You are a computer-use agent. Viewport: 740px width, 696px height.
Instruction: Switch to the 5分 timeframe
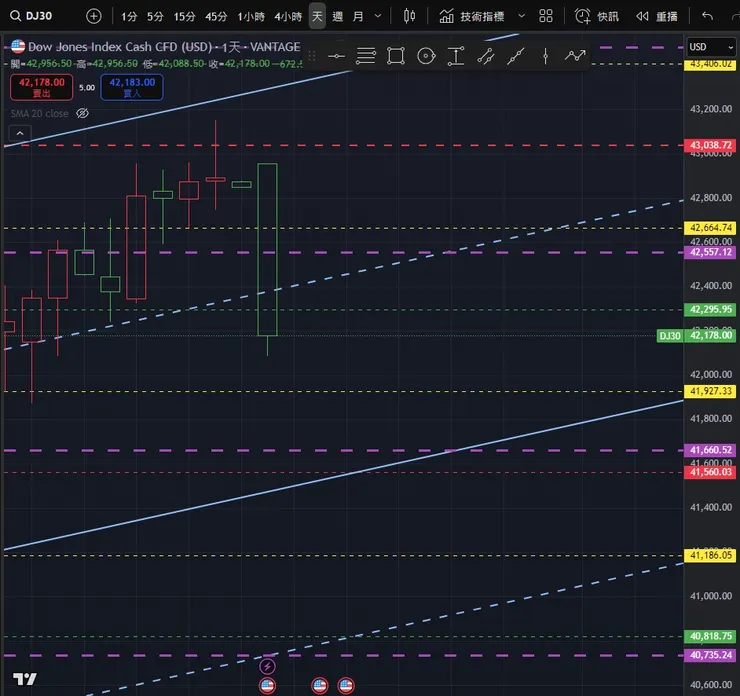[155, 17]
